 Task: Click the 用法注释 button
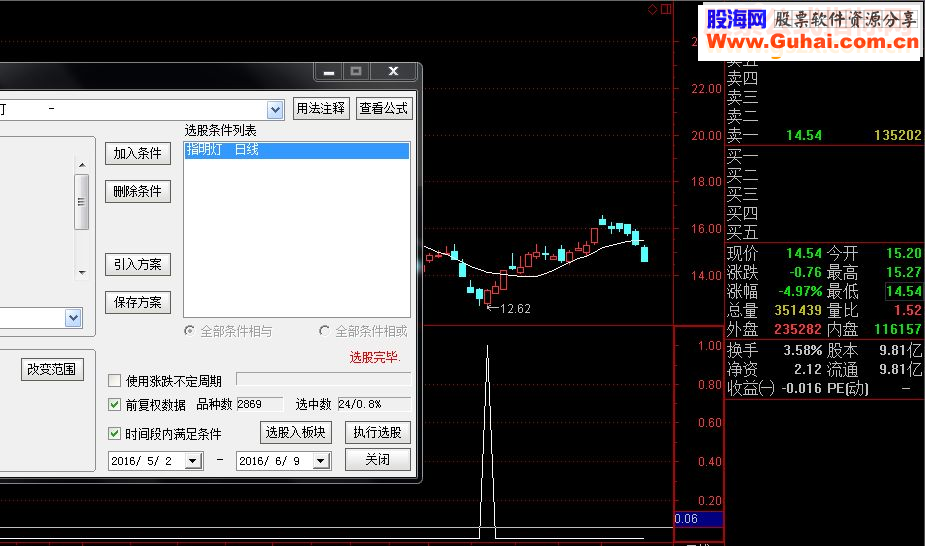(x=321, y=108)
